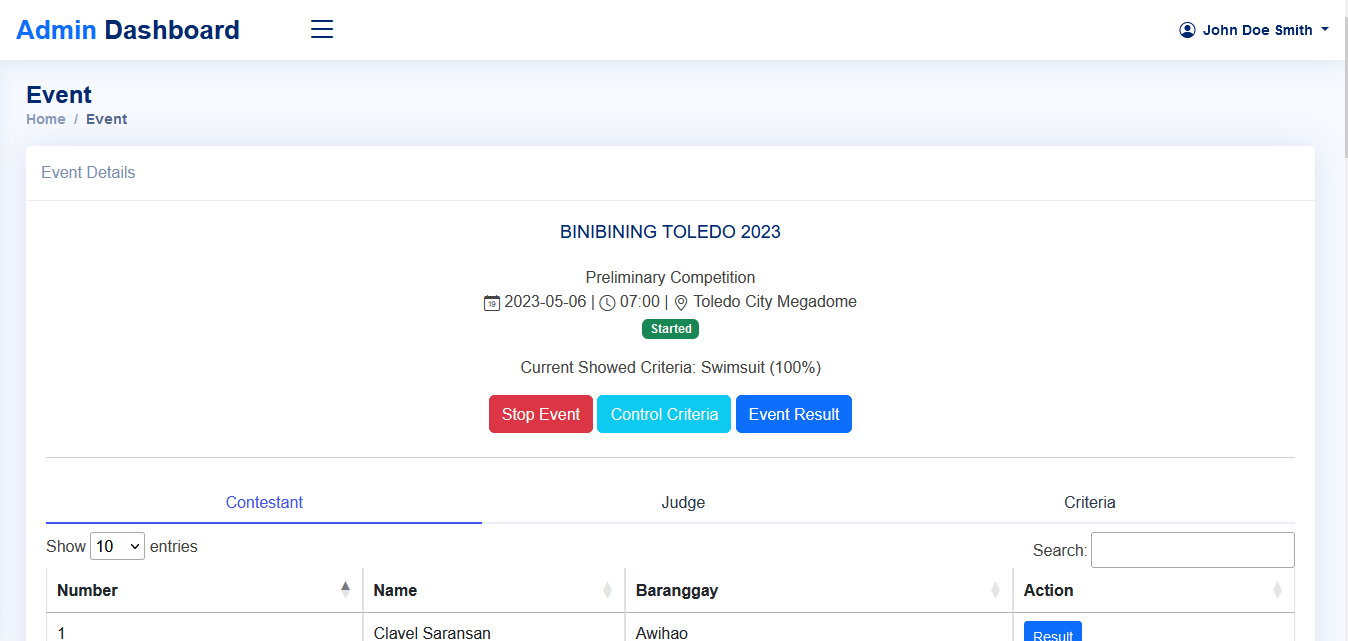
Task: Switch to the Judge tab
Action: 683,502
